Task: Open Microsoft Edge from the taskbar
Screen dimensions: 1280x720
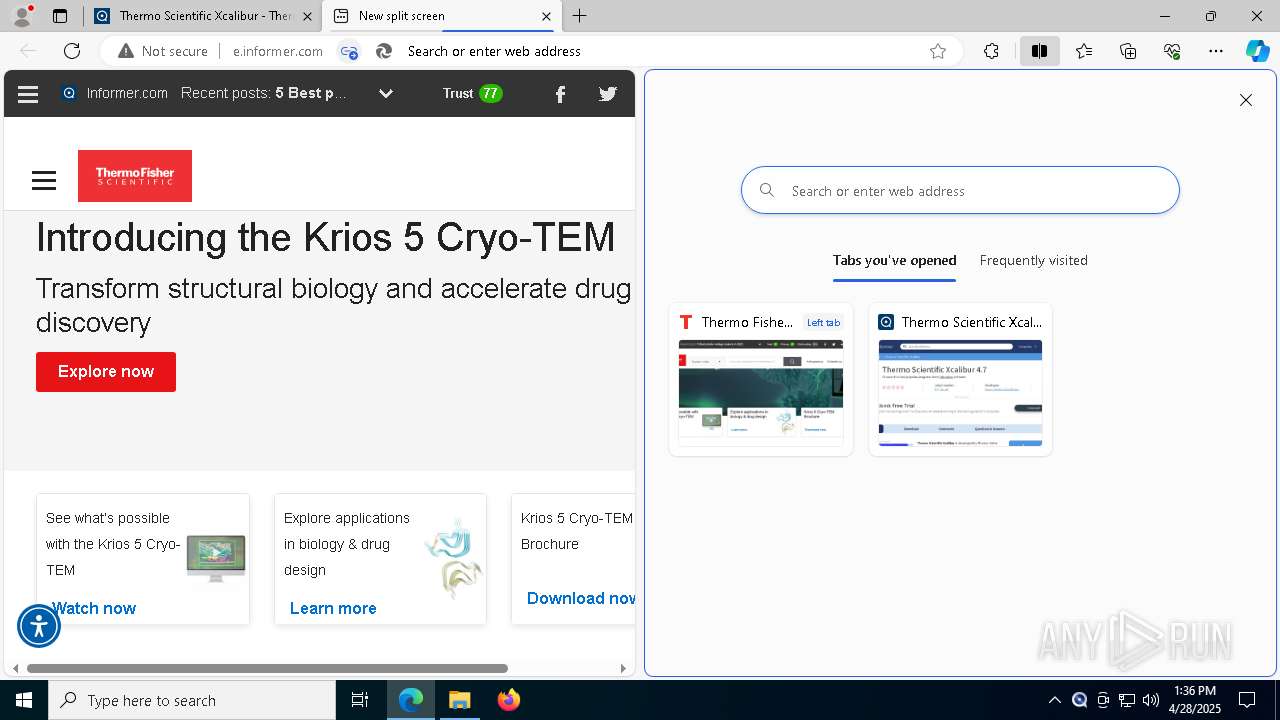Action: click(x=411, y=700)
